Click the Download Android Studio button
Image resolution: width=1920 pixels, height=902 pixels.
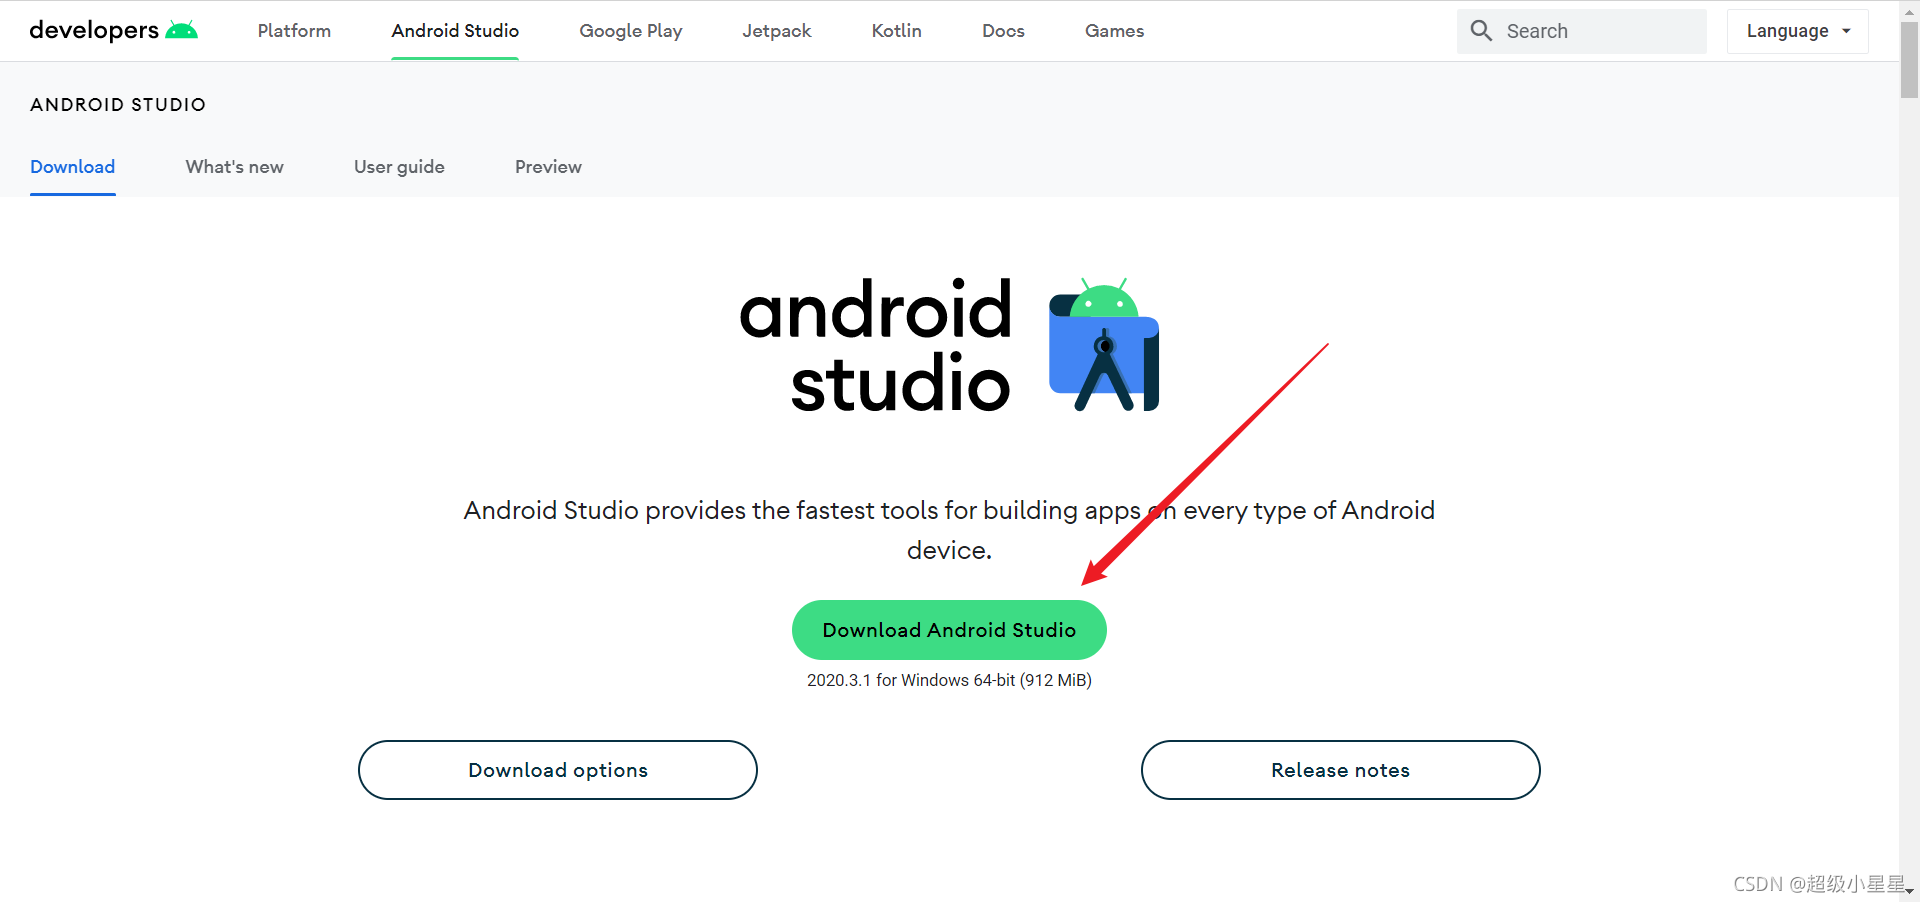pyautogui.click(x=949, y=630)
